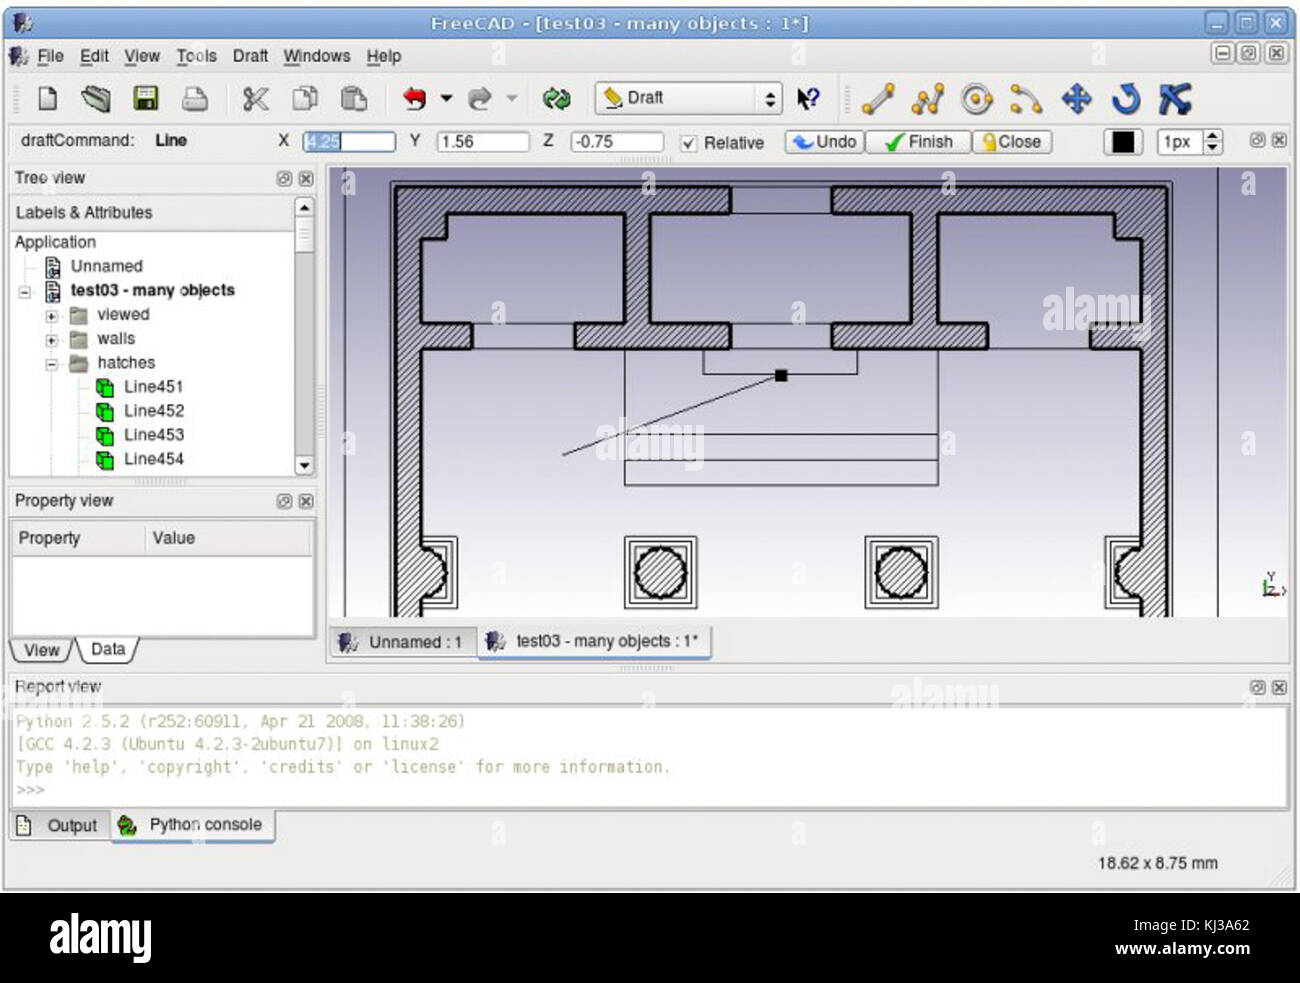Cut selection with the scissors icon
The height and width of the screenshot is (983, 1300).
click(x=256, y=98)
